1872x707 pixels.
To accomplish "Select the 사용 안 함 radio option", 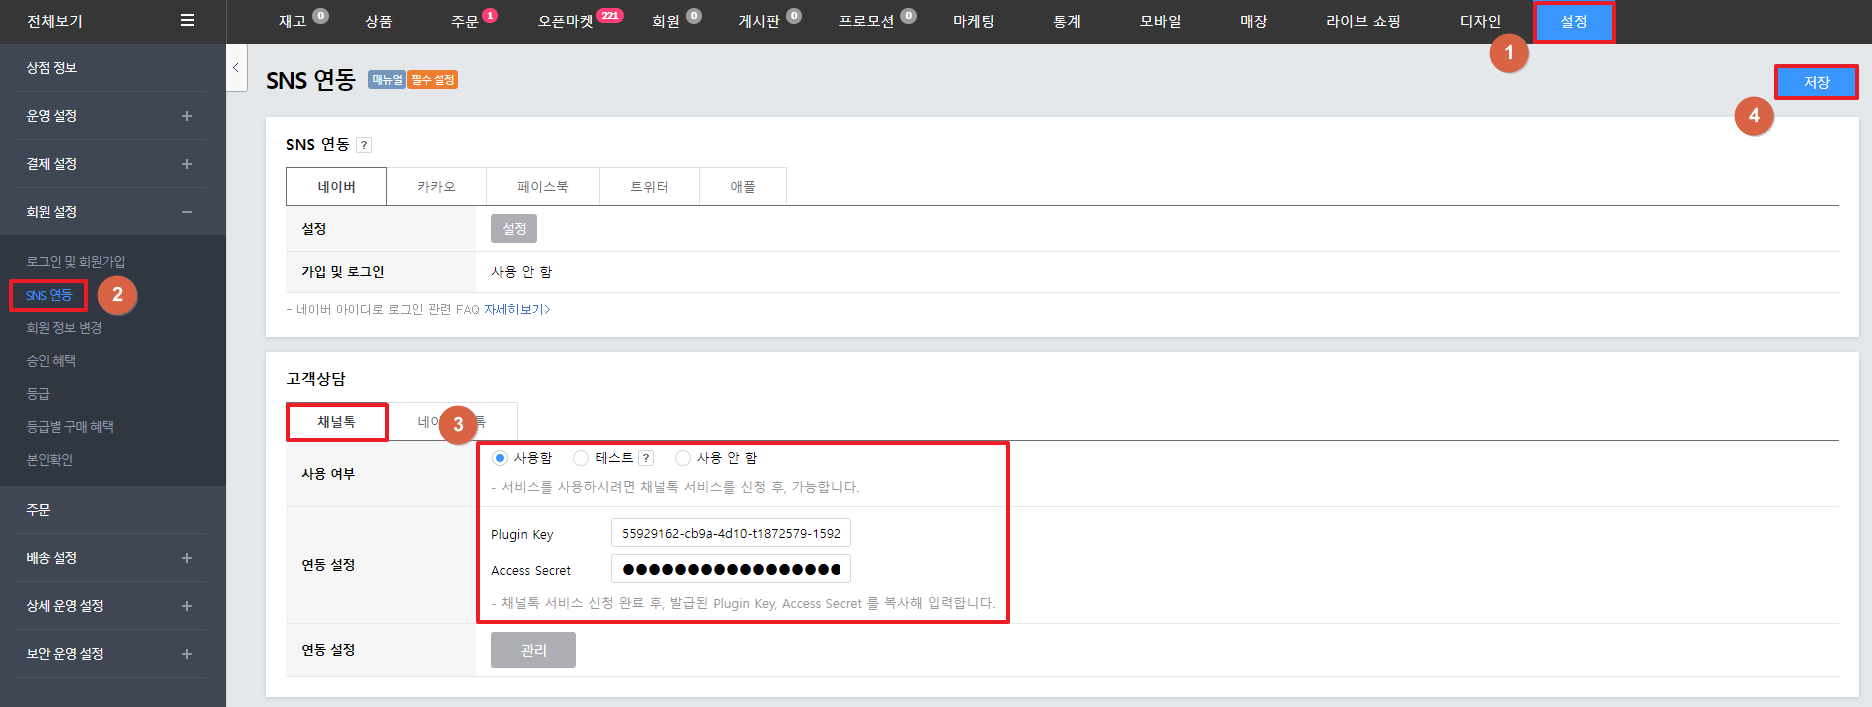I will 683,458.
